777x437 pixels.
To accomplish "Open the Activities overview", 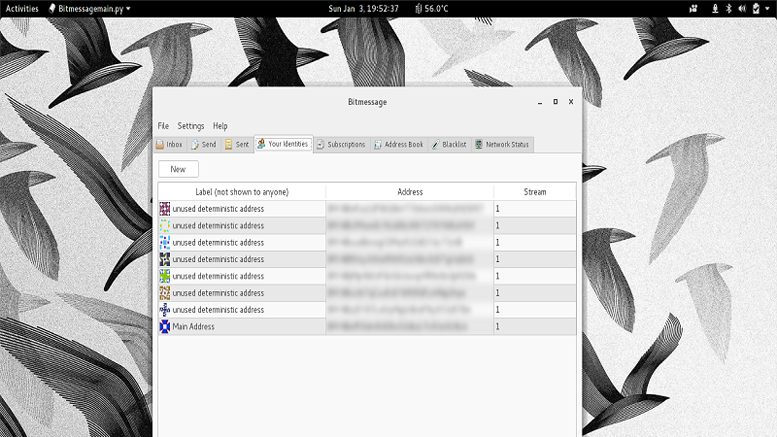I will tap(22, 8).
